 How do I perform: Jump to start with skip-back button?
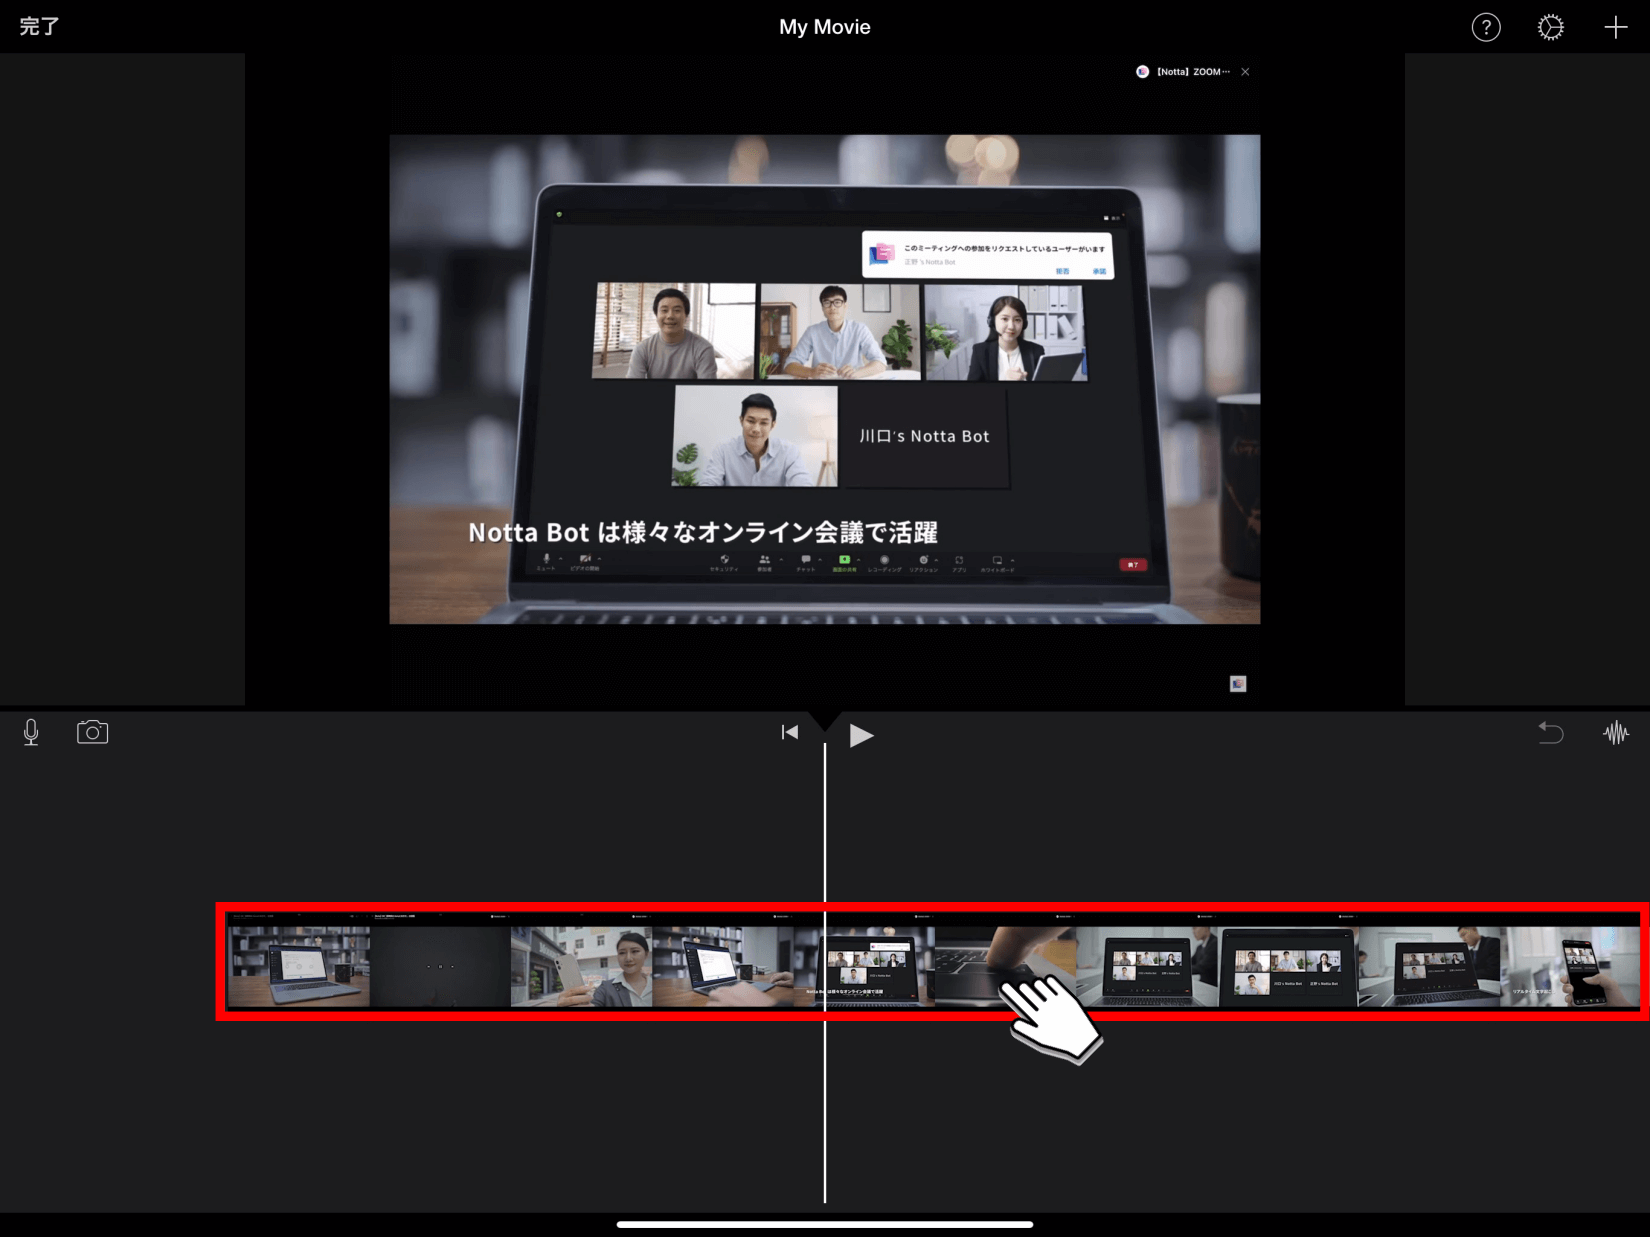click(790, 733)
